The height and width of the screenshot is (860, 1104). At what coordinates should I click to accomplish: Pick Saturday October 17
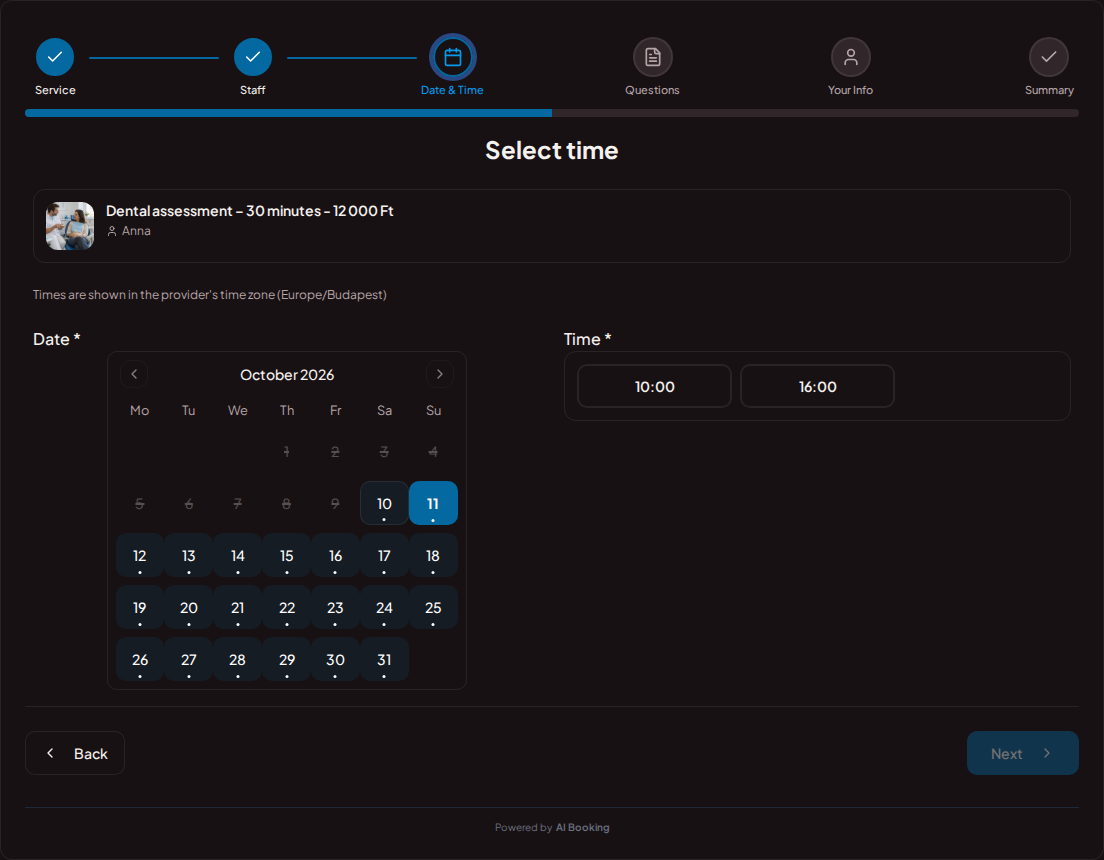(x=384, y=555)
